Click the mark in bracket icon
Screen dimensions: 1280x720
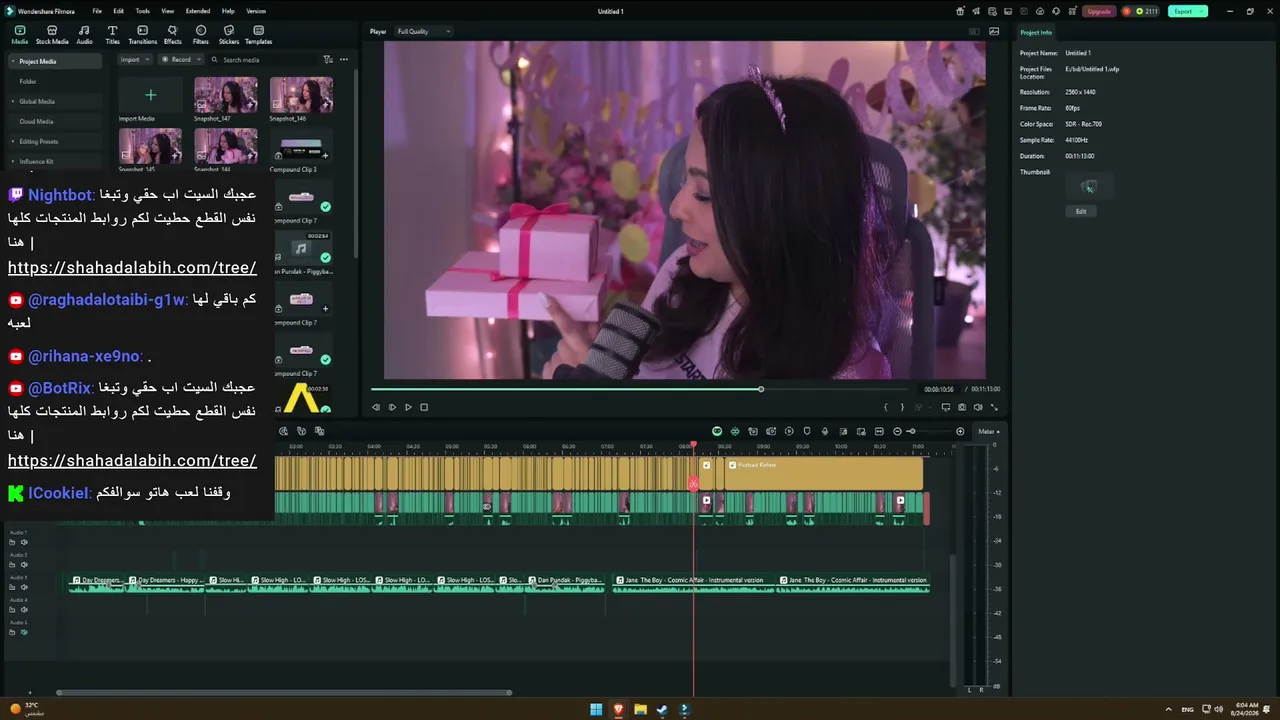886,407
